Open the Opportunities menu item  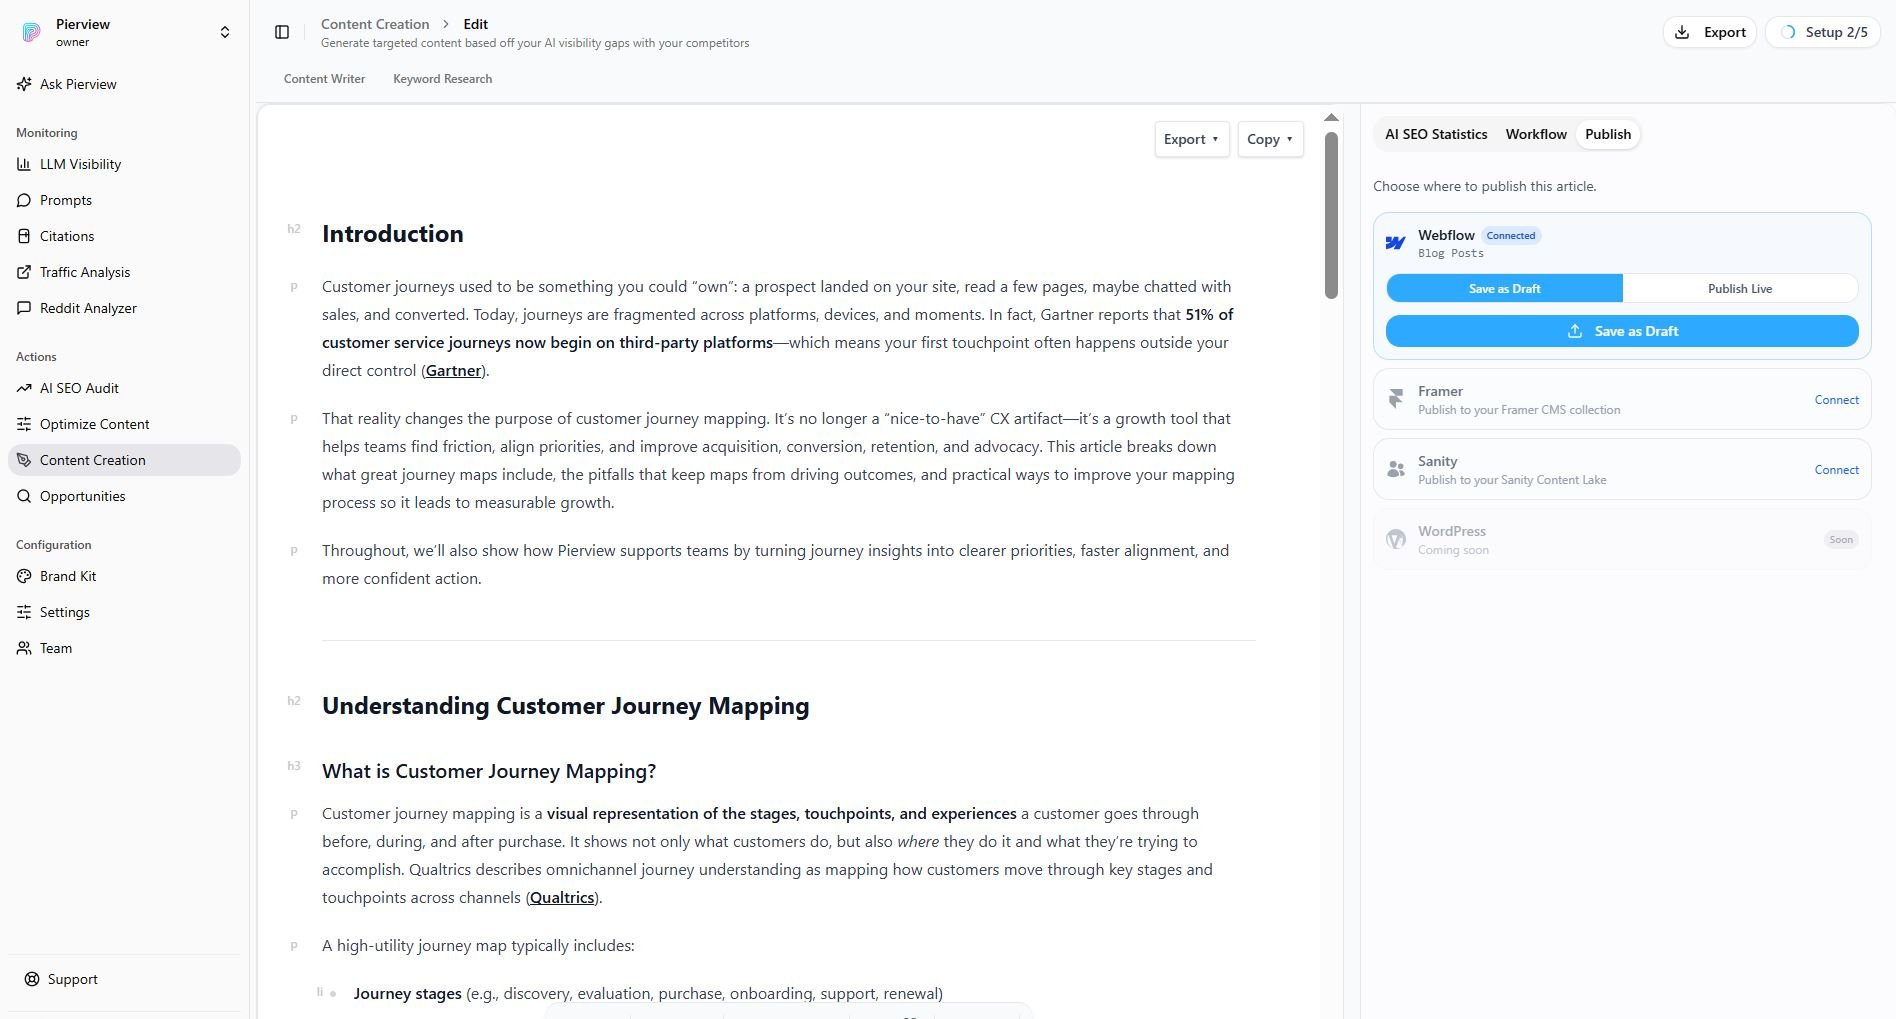click(124, 496)
